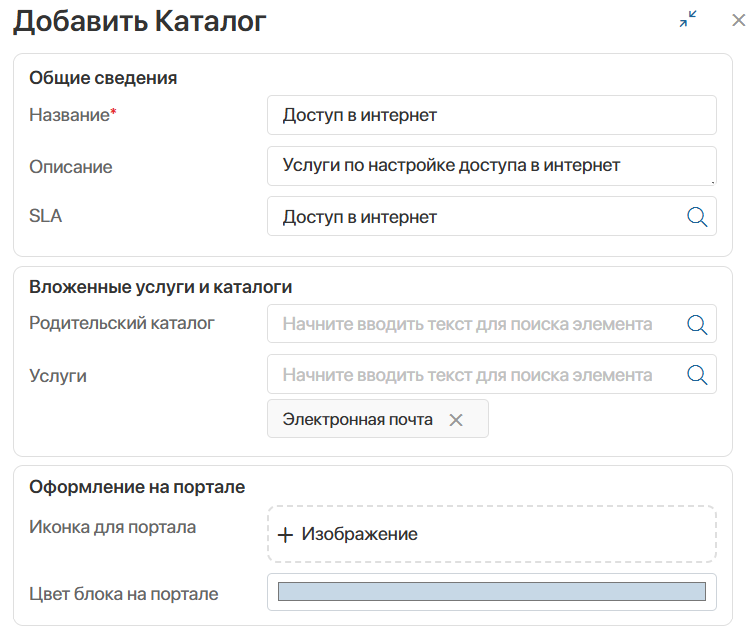Click the Добавить Каталог dialog title
The image size is (755, 636).
coord(140,22)
